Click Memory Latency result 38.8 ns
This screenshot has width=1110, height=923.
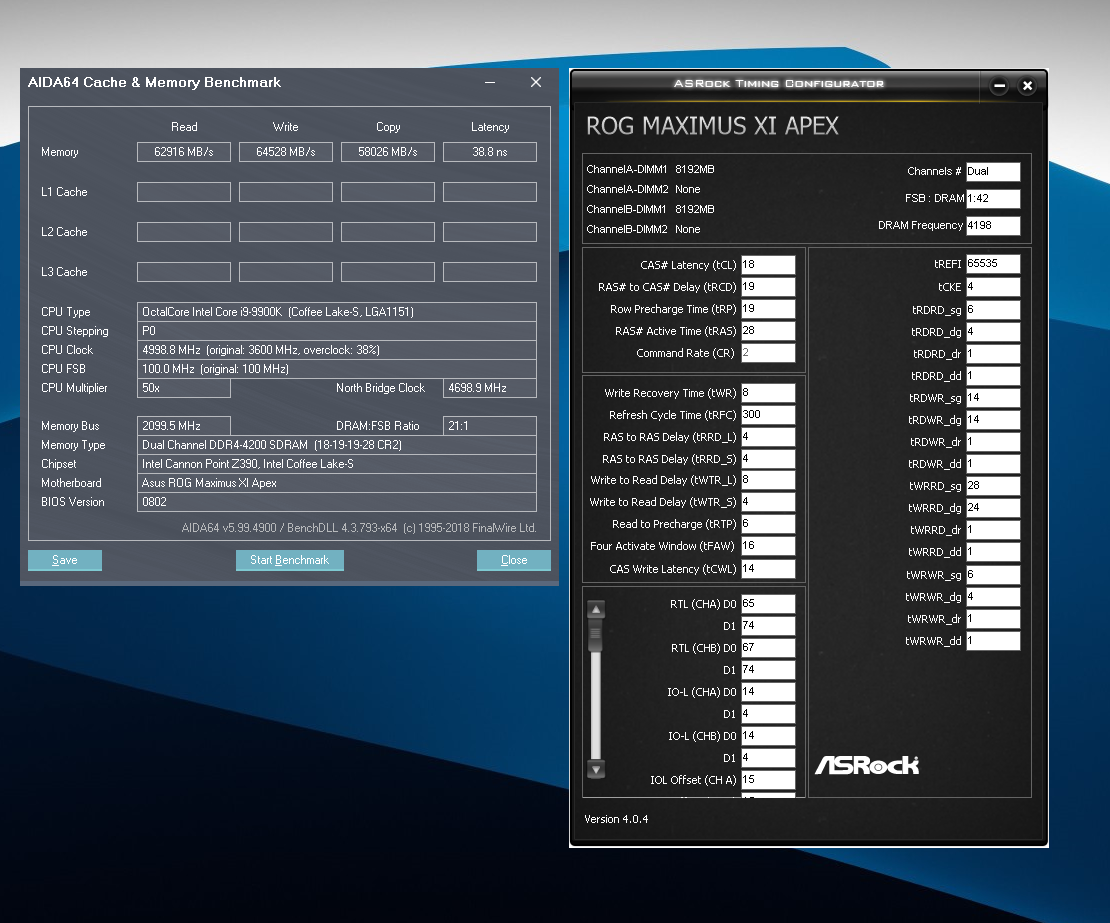(490, 152)
